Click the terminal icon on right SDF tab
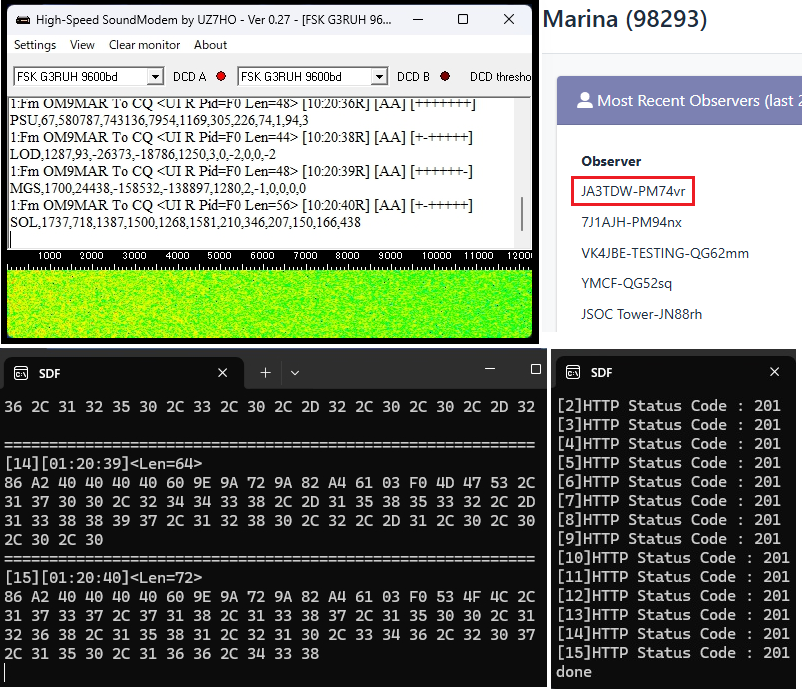Viewport: 802px width, 693px height. click(573, 372)
